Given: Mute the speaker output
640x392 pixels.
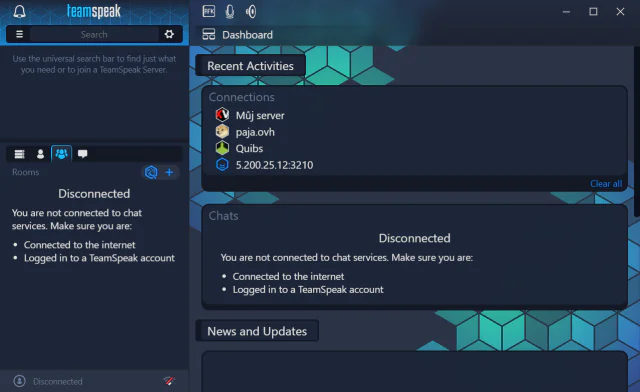Looking at the screenshot, I should pos(251,11).
